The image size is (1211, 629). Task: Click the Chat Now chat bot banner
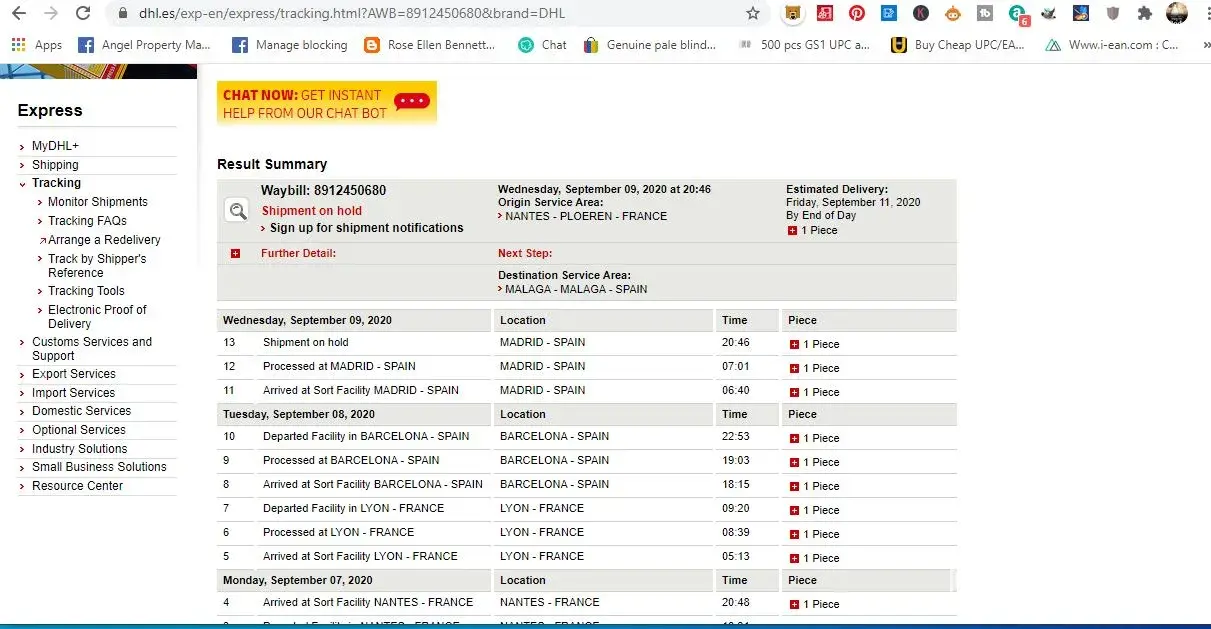click(327, 103)
